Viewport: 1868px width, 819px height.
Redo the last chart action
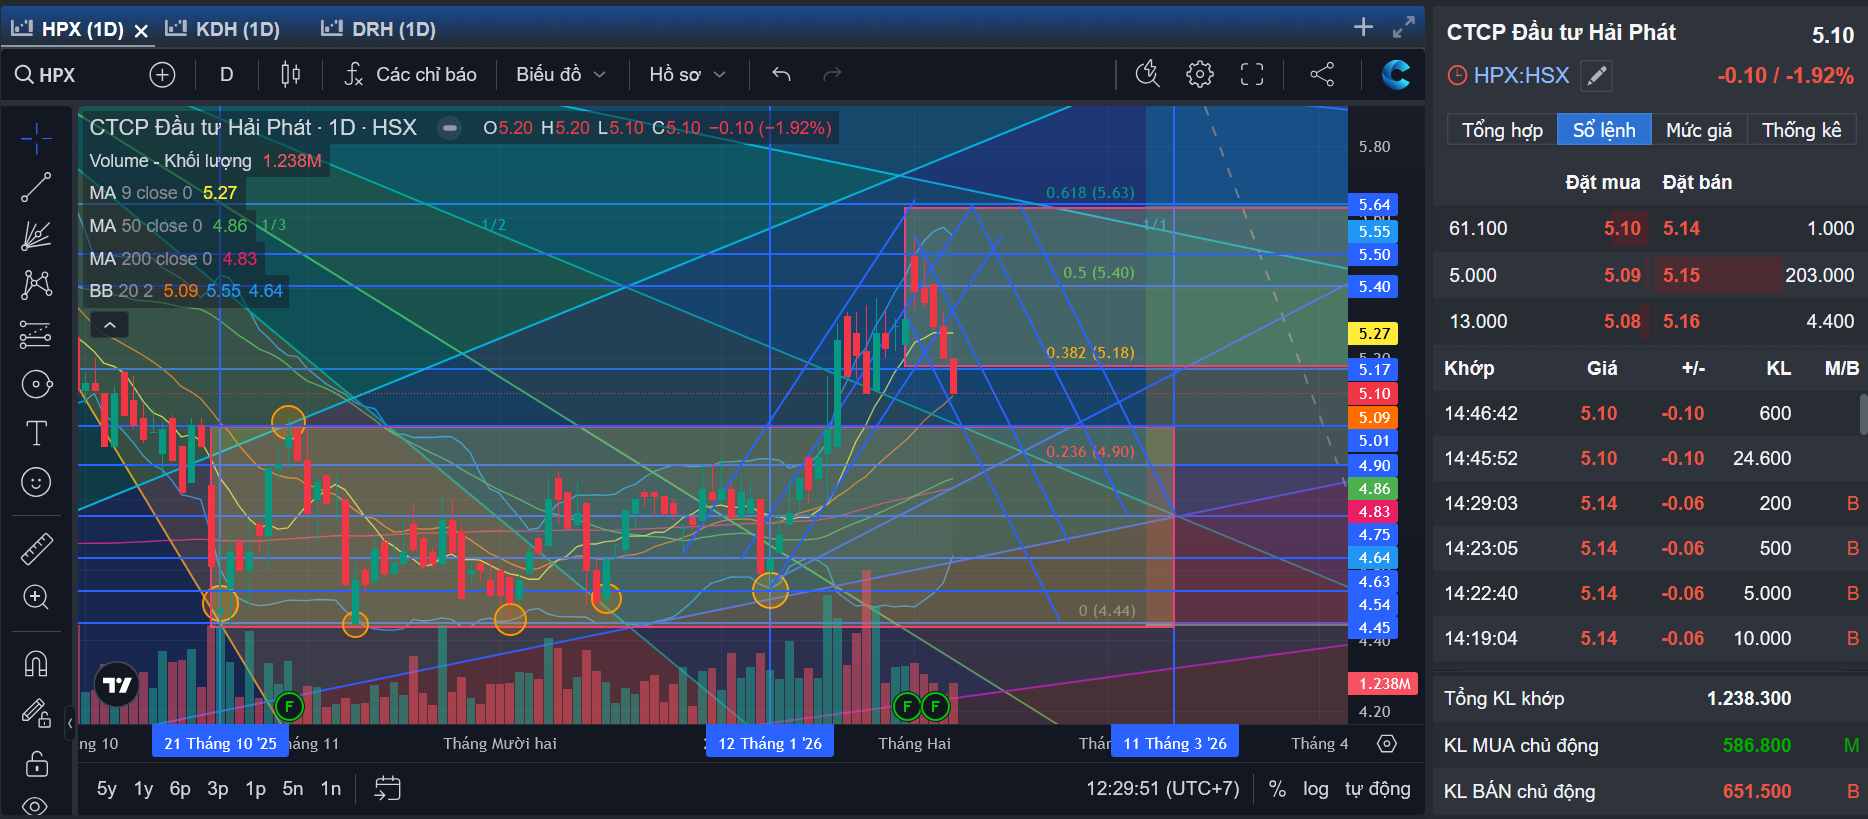[x=832, y=74]
